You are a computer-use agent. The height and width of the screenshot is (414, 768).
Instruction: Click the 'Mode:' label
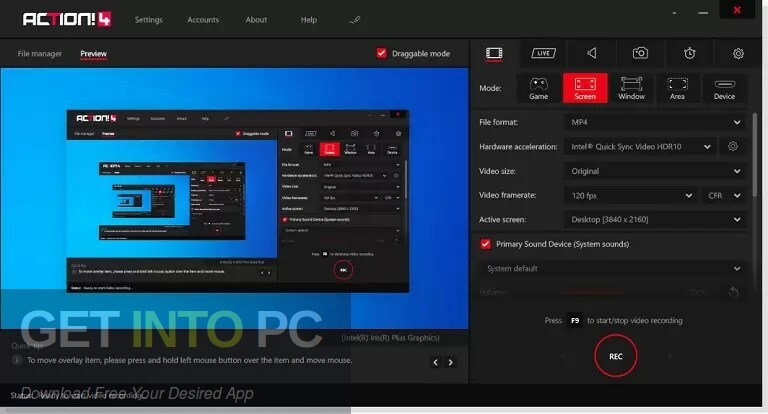(x=490, y=88)
